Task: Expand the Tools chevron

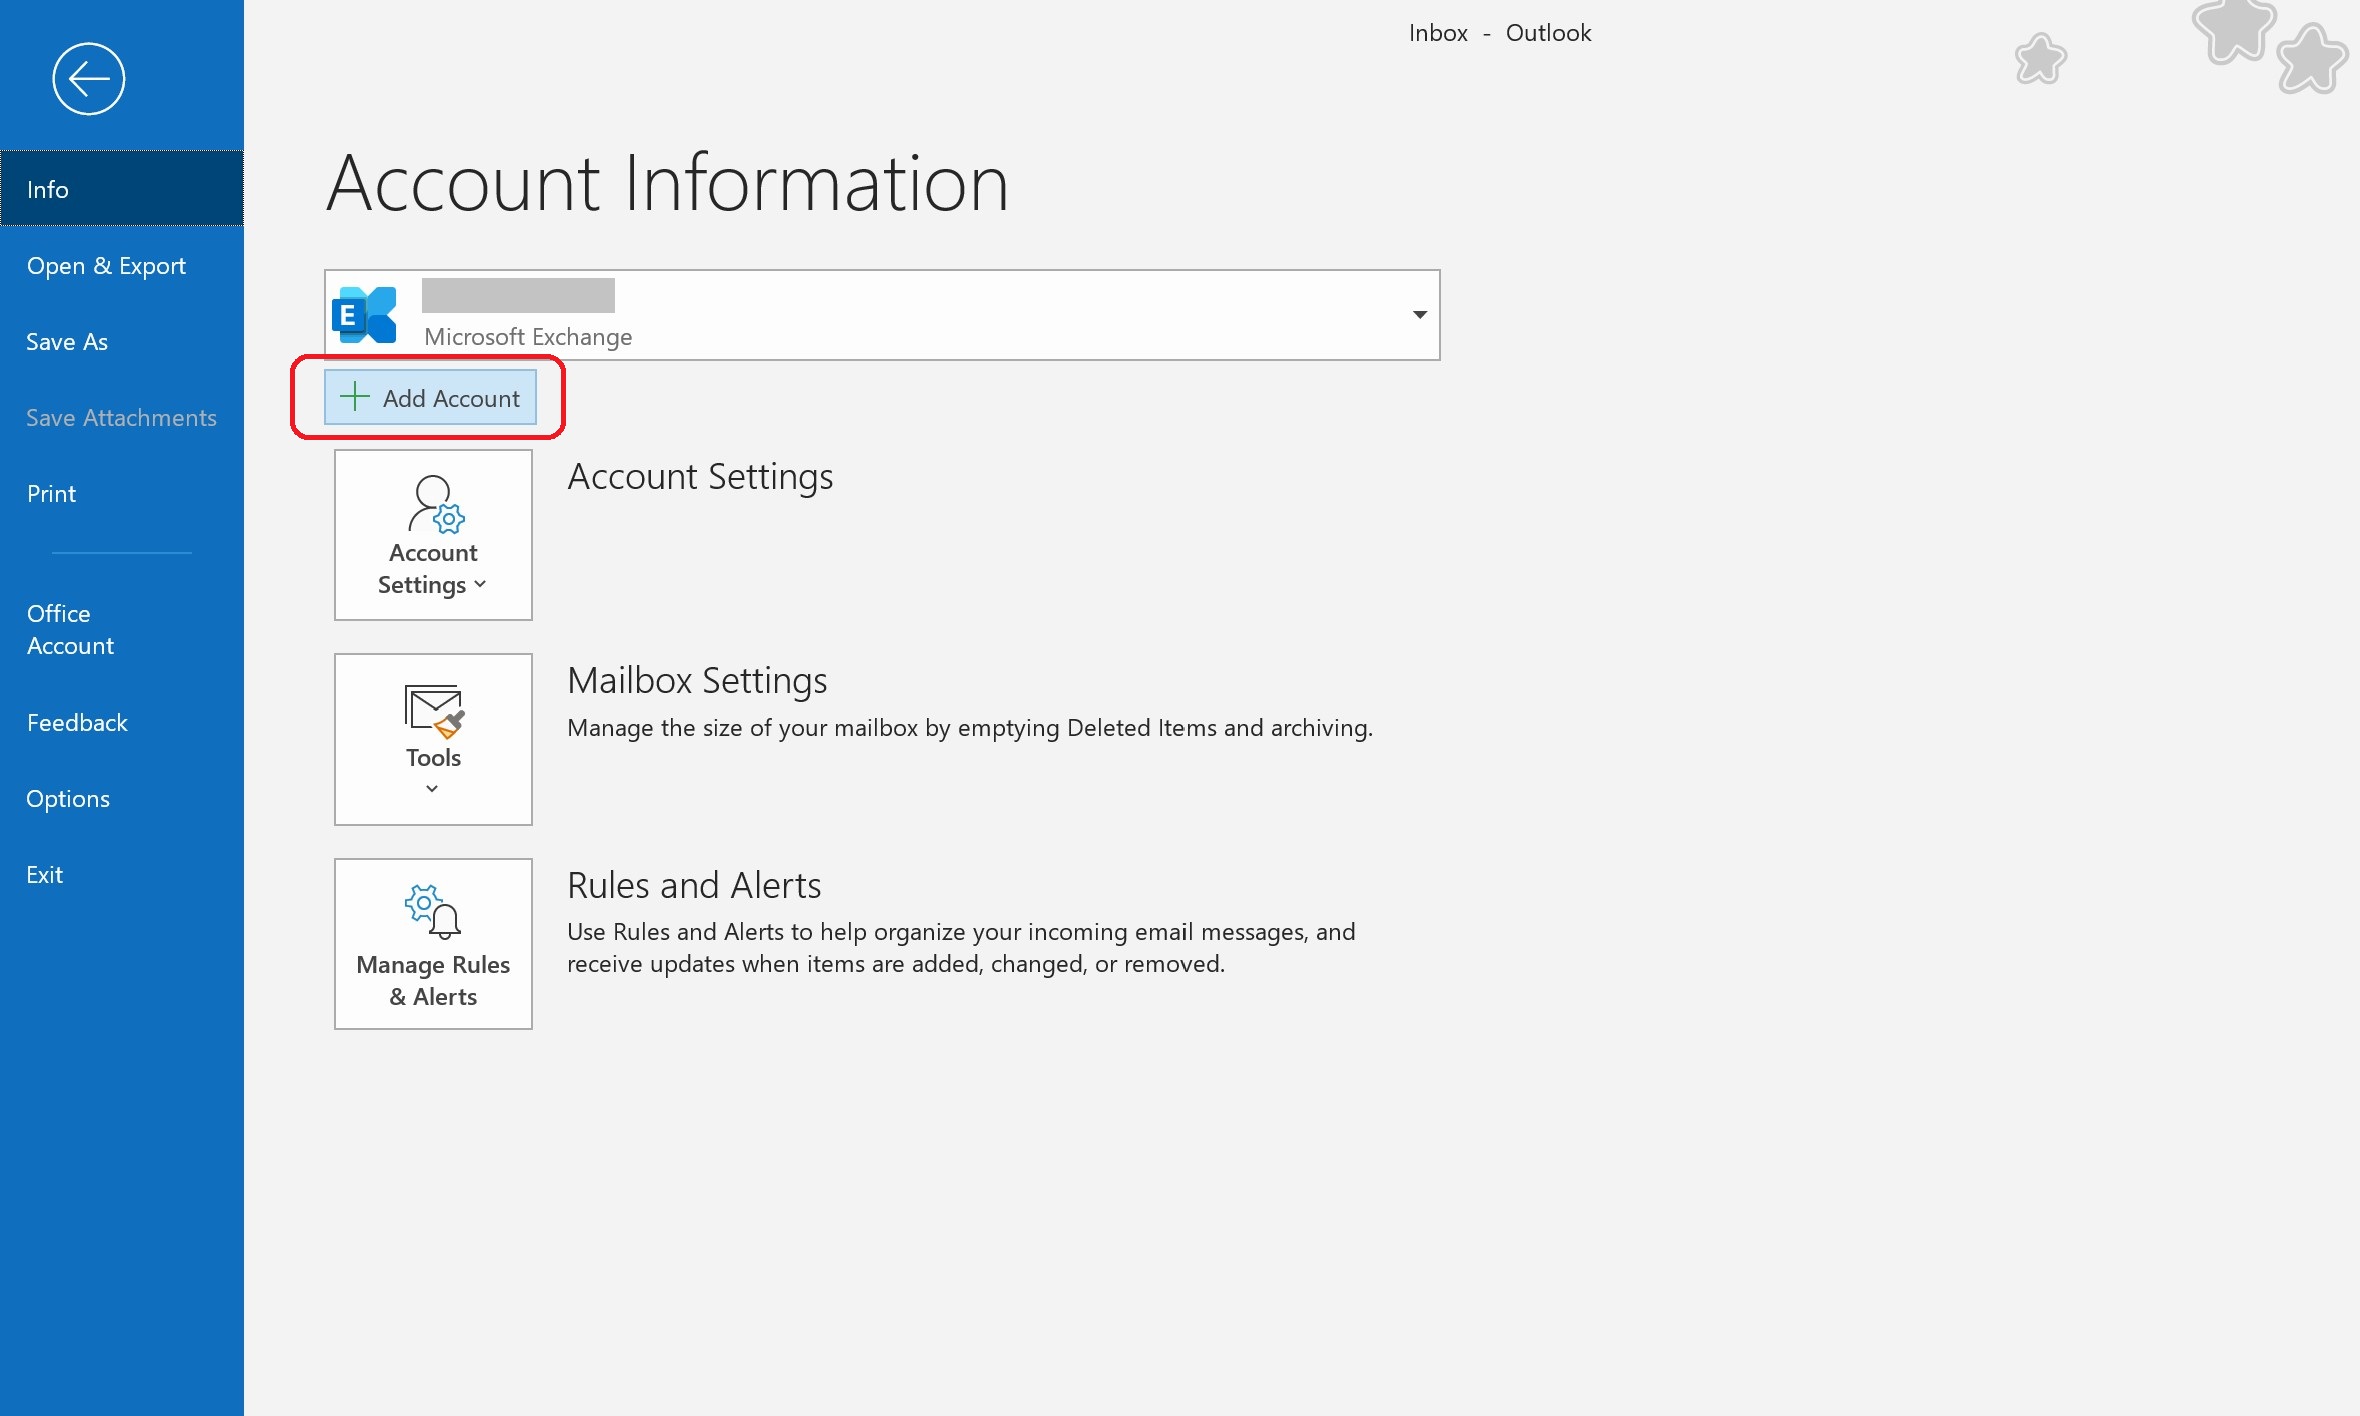Action: click(432, 789)
